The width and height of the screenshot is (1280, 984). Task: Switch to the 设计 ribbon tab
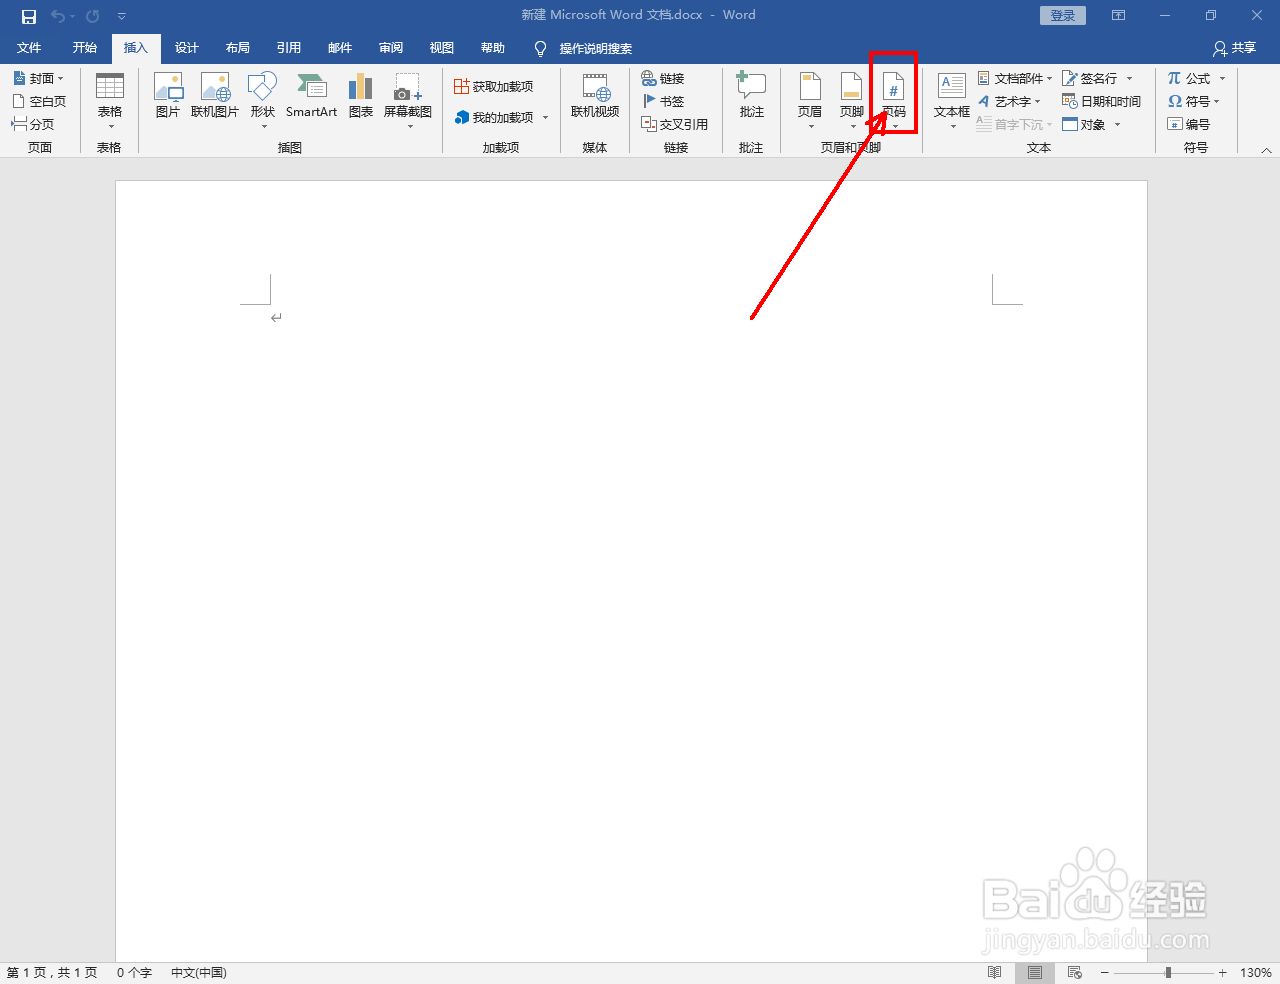186,47
